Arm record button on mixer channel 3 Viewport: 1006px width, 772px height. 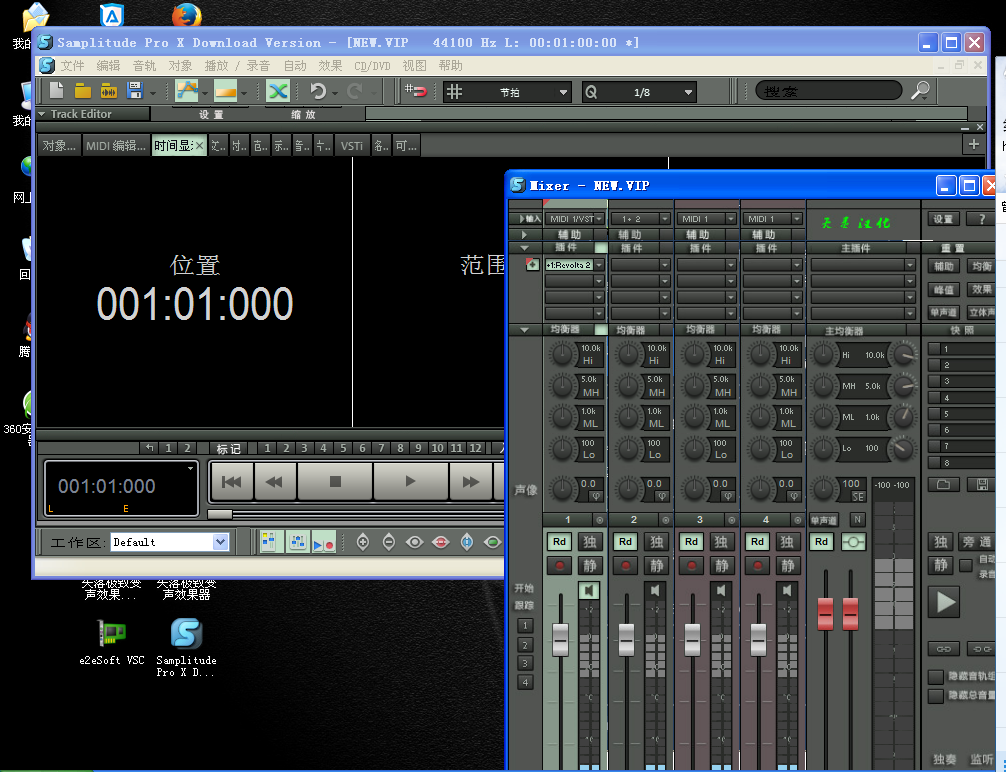tap(692, 565)
